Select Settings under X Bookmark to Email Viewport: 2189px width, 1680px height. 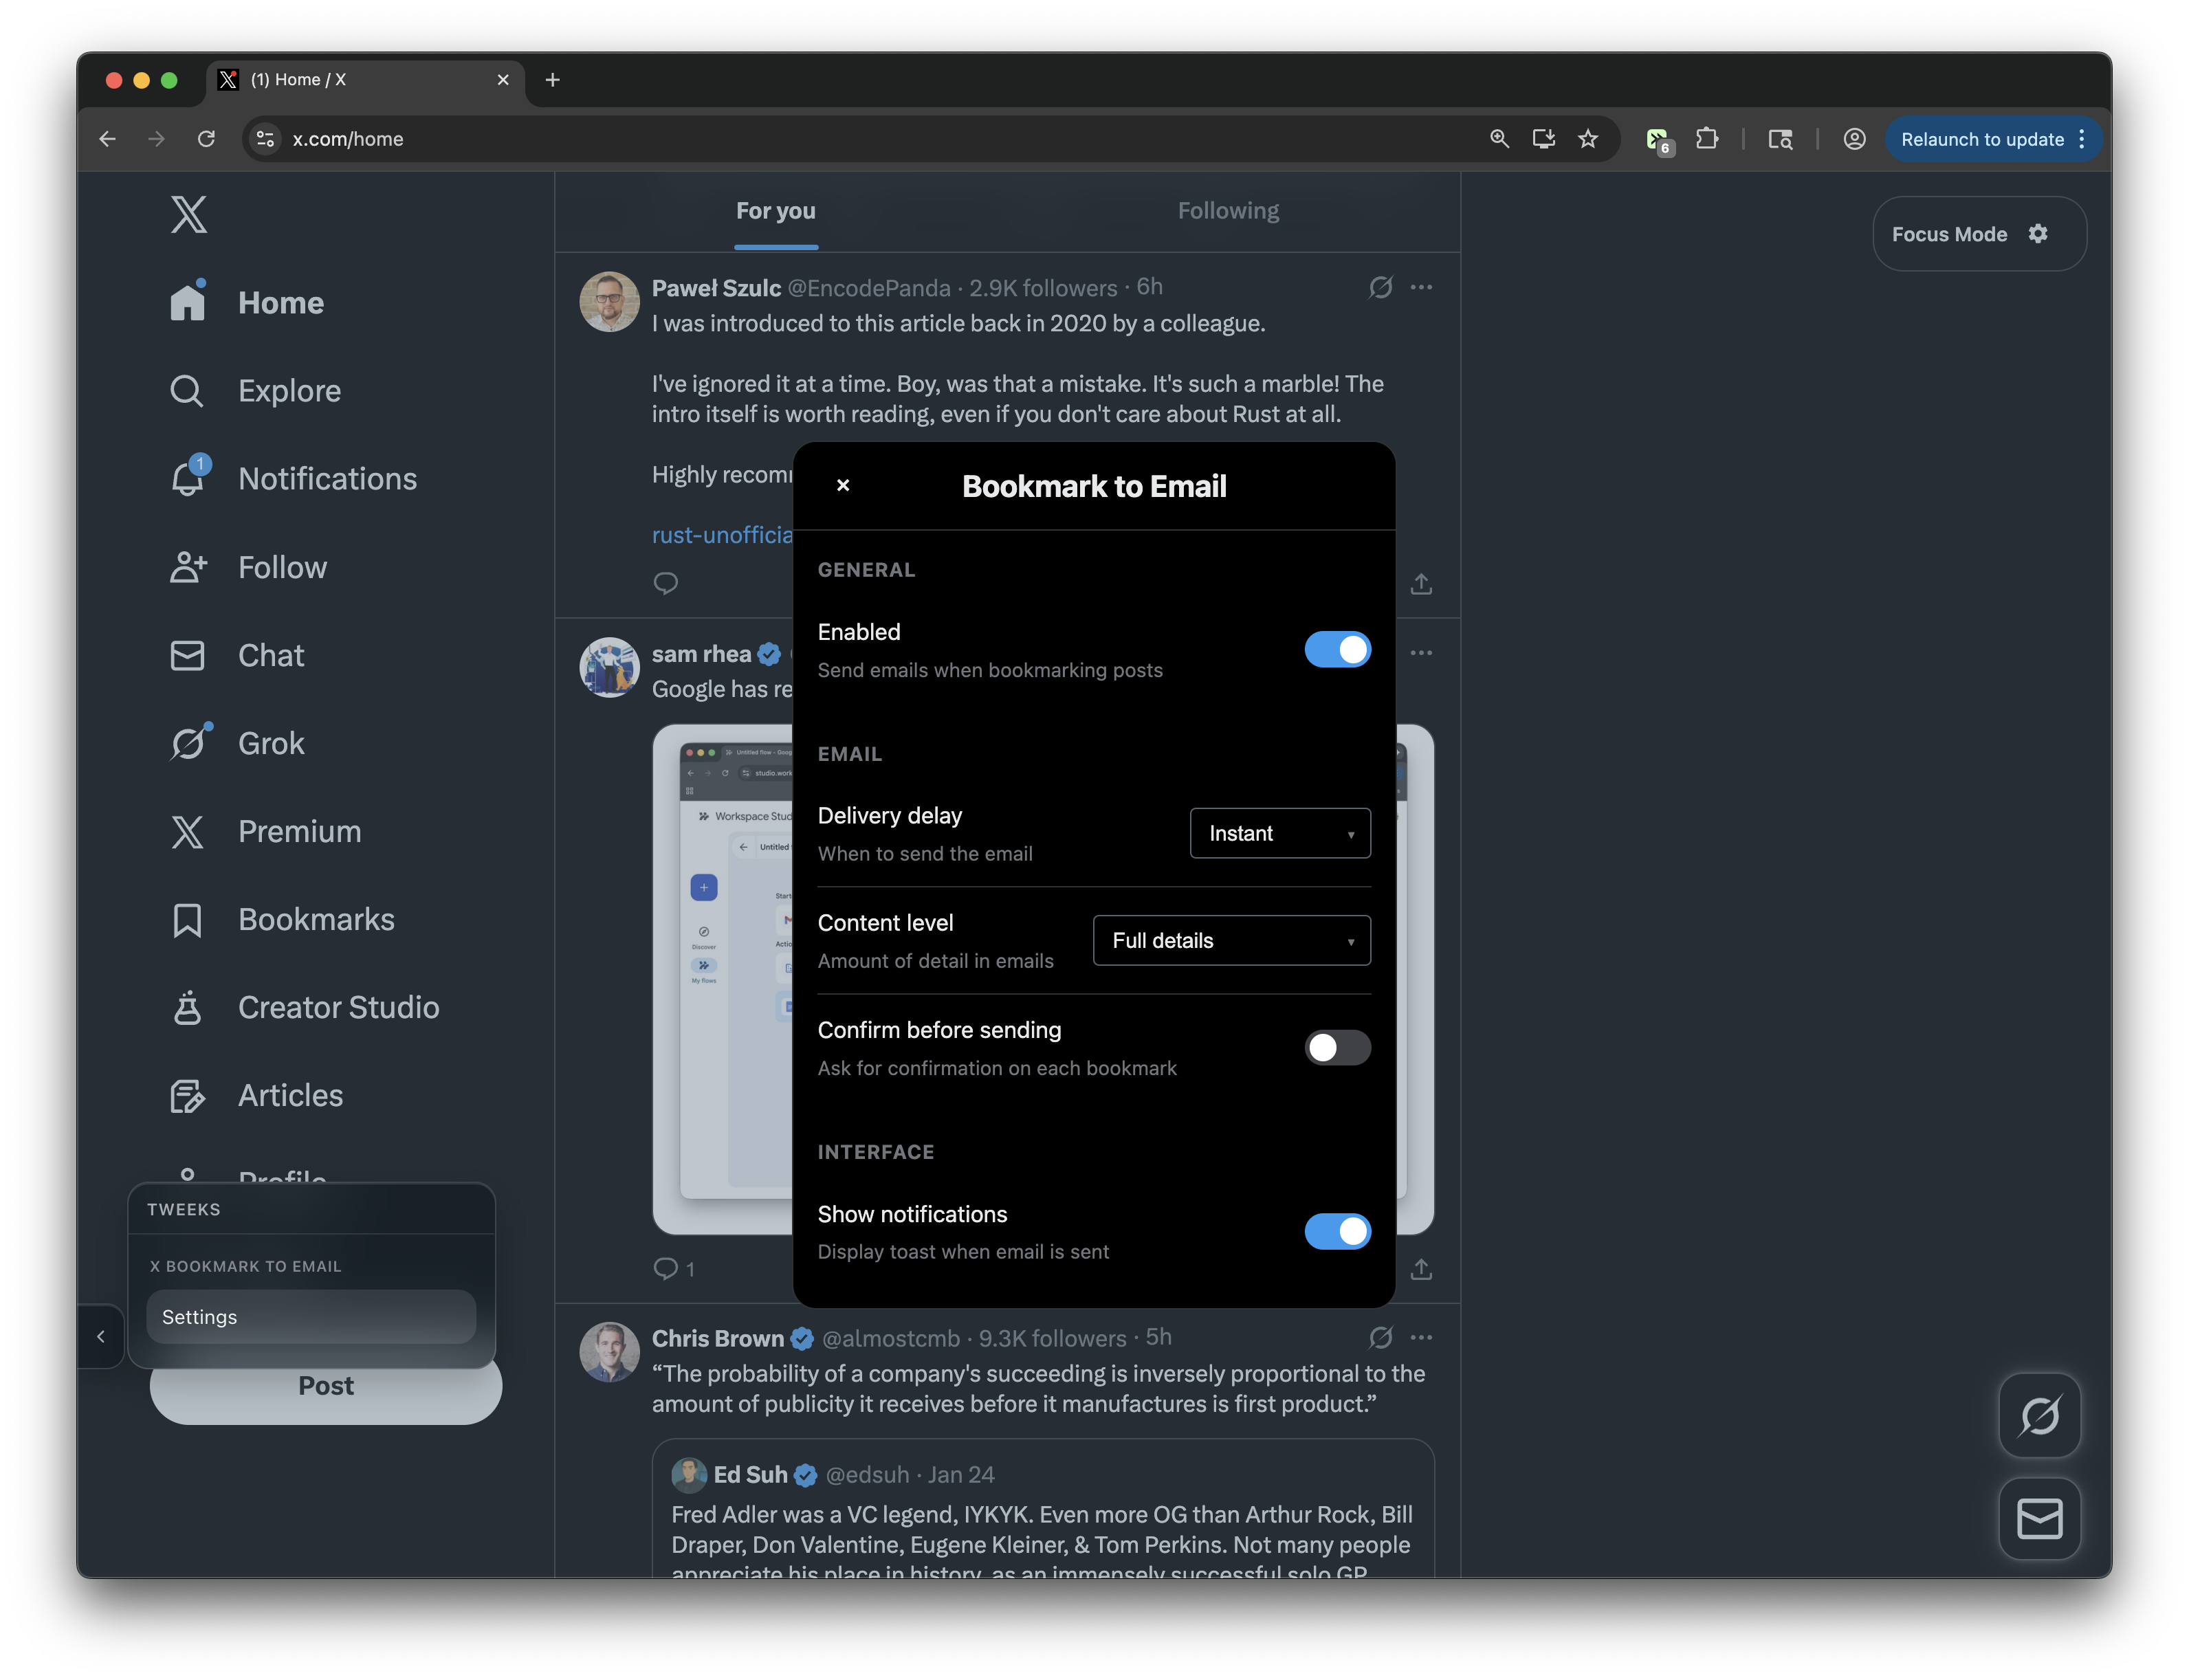point(311,1317)
